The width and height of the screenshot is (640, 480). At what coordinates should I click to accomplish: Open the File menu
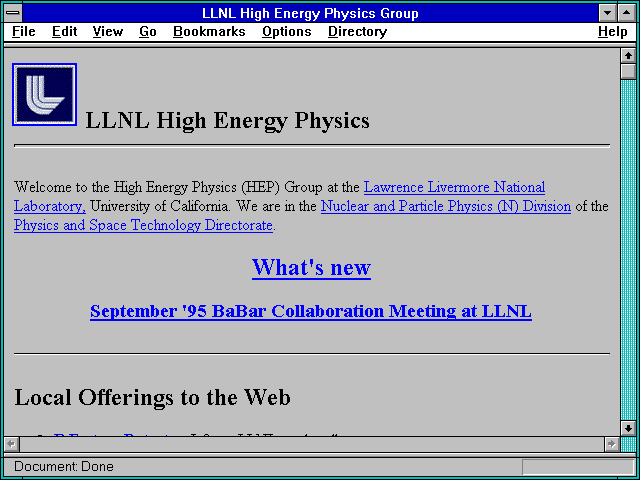(x=24, y=32)
